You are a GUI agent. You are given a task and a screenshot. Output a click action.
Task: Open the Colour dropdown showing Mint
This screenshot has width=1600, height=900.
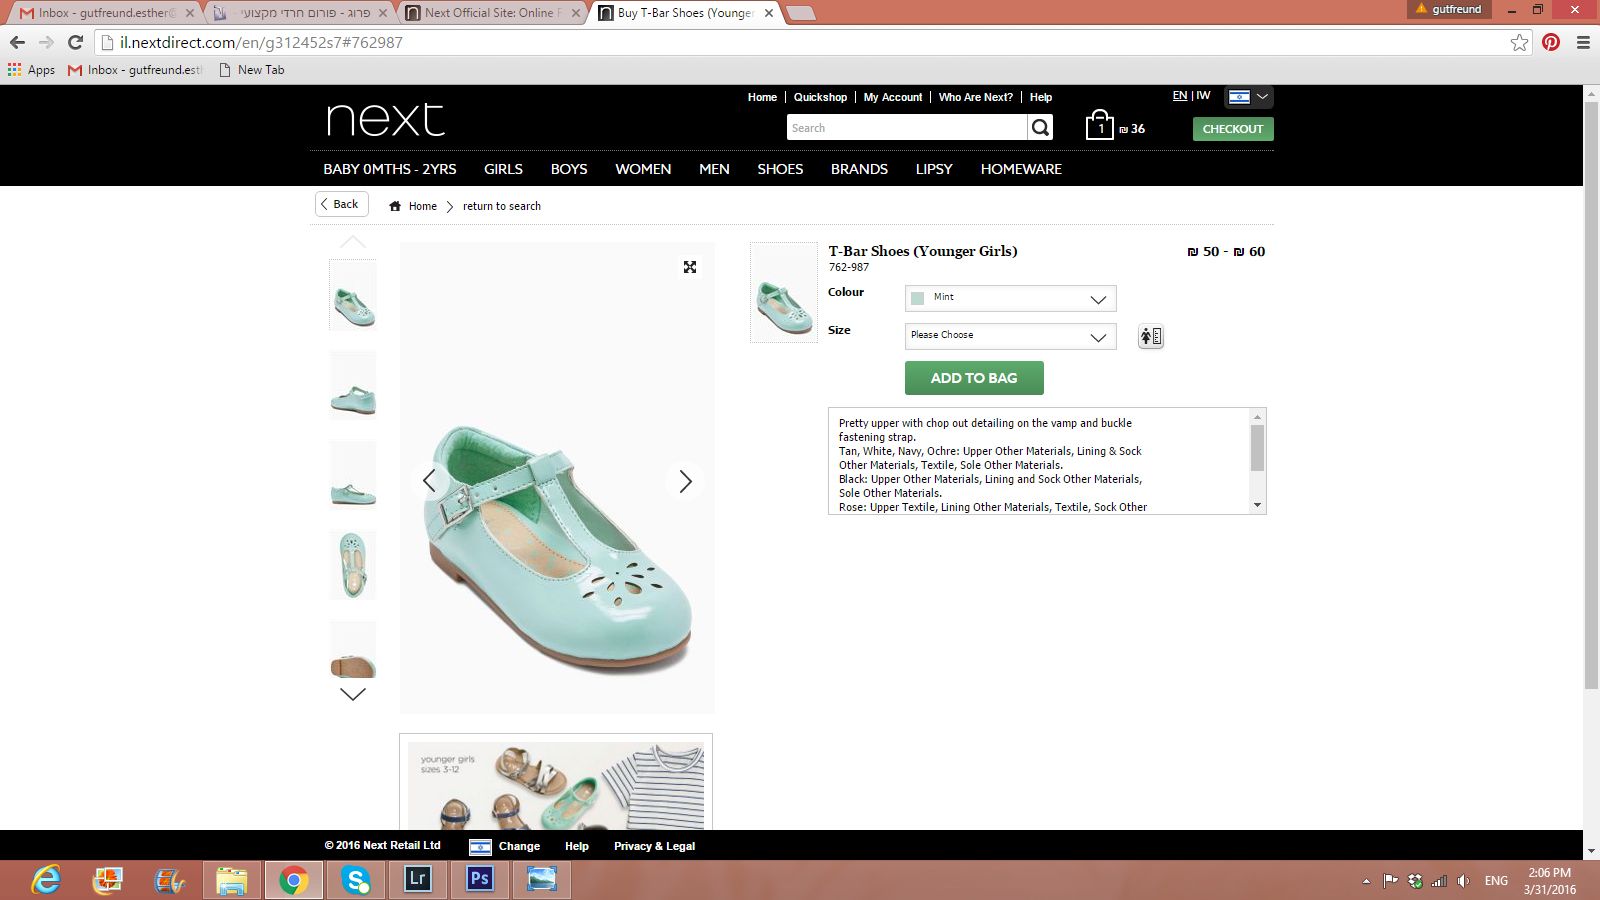pos(1010,298)
